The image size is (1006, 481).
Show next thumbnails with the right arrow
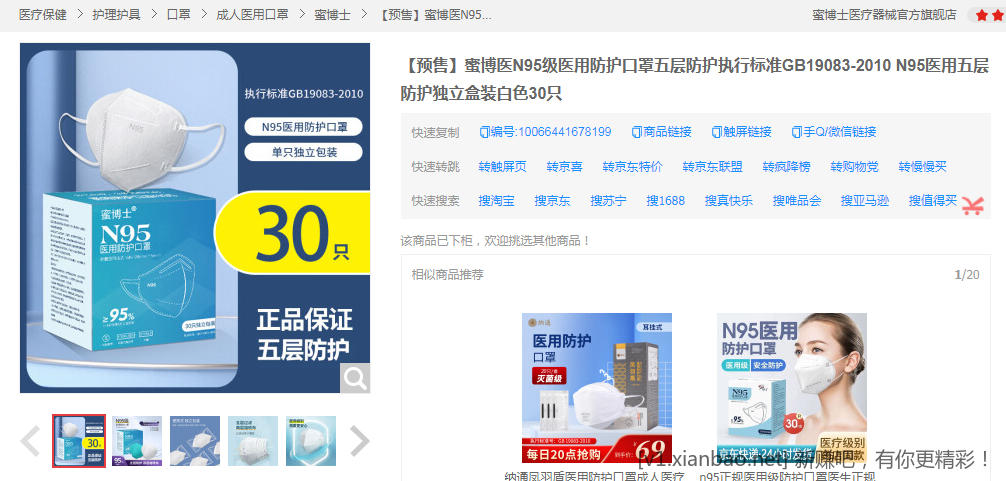point(359,441)
